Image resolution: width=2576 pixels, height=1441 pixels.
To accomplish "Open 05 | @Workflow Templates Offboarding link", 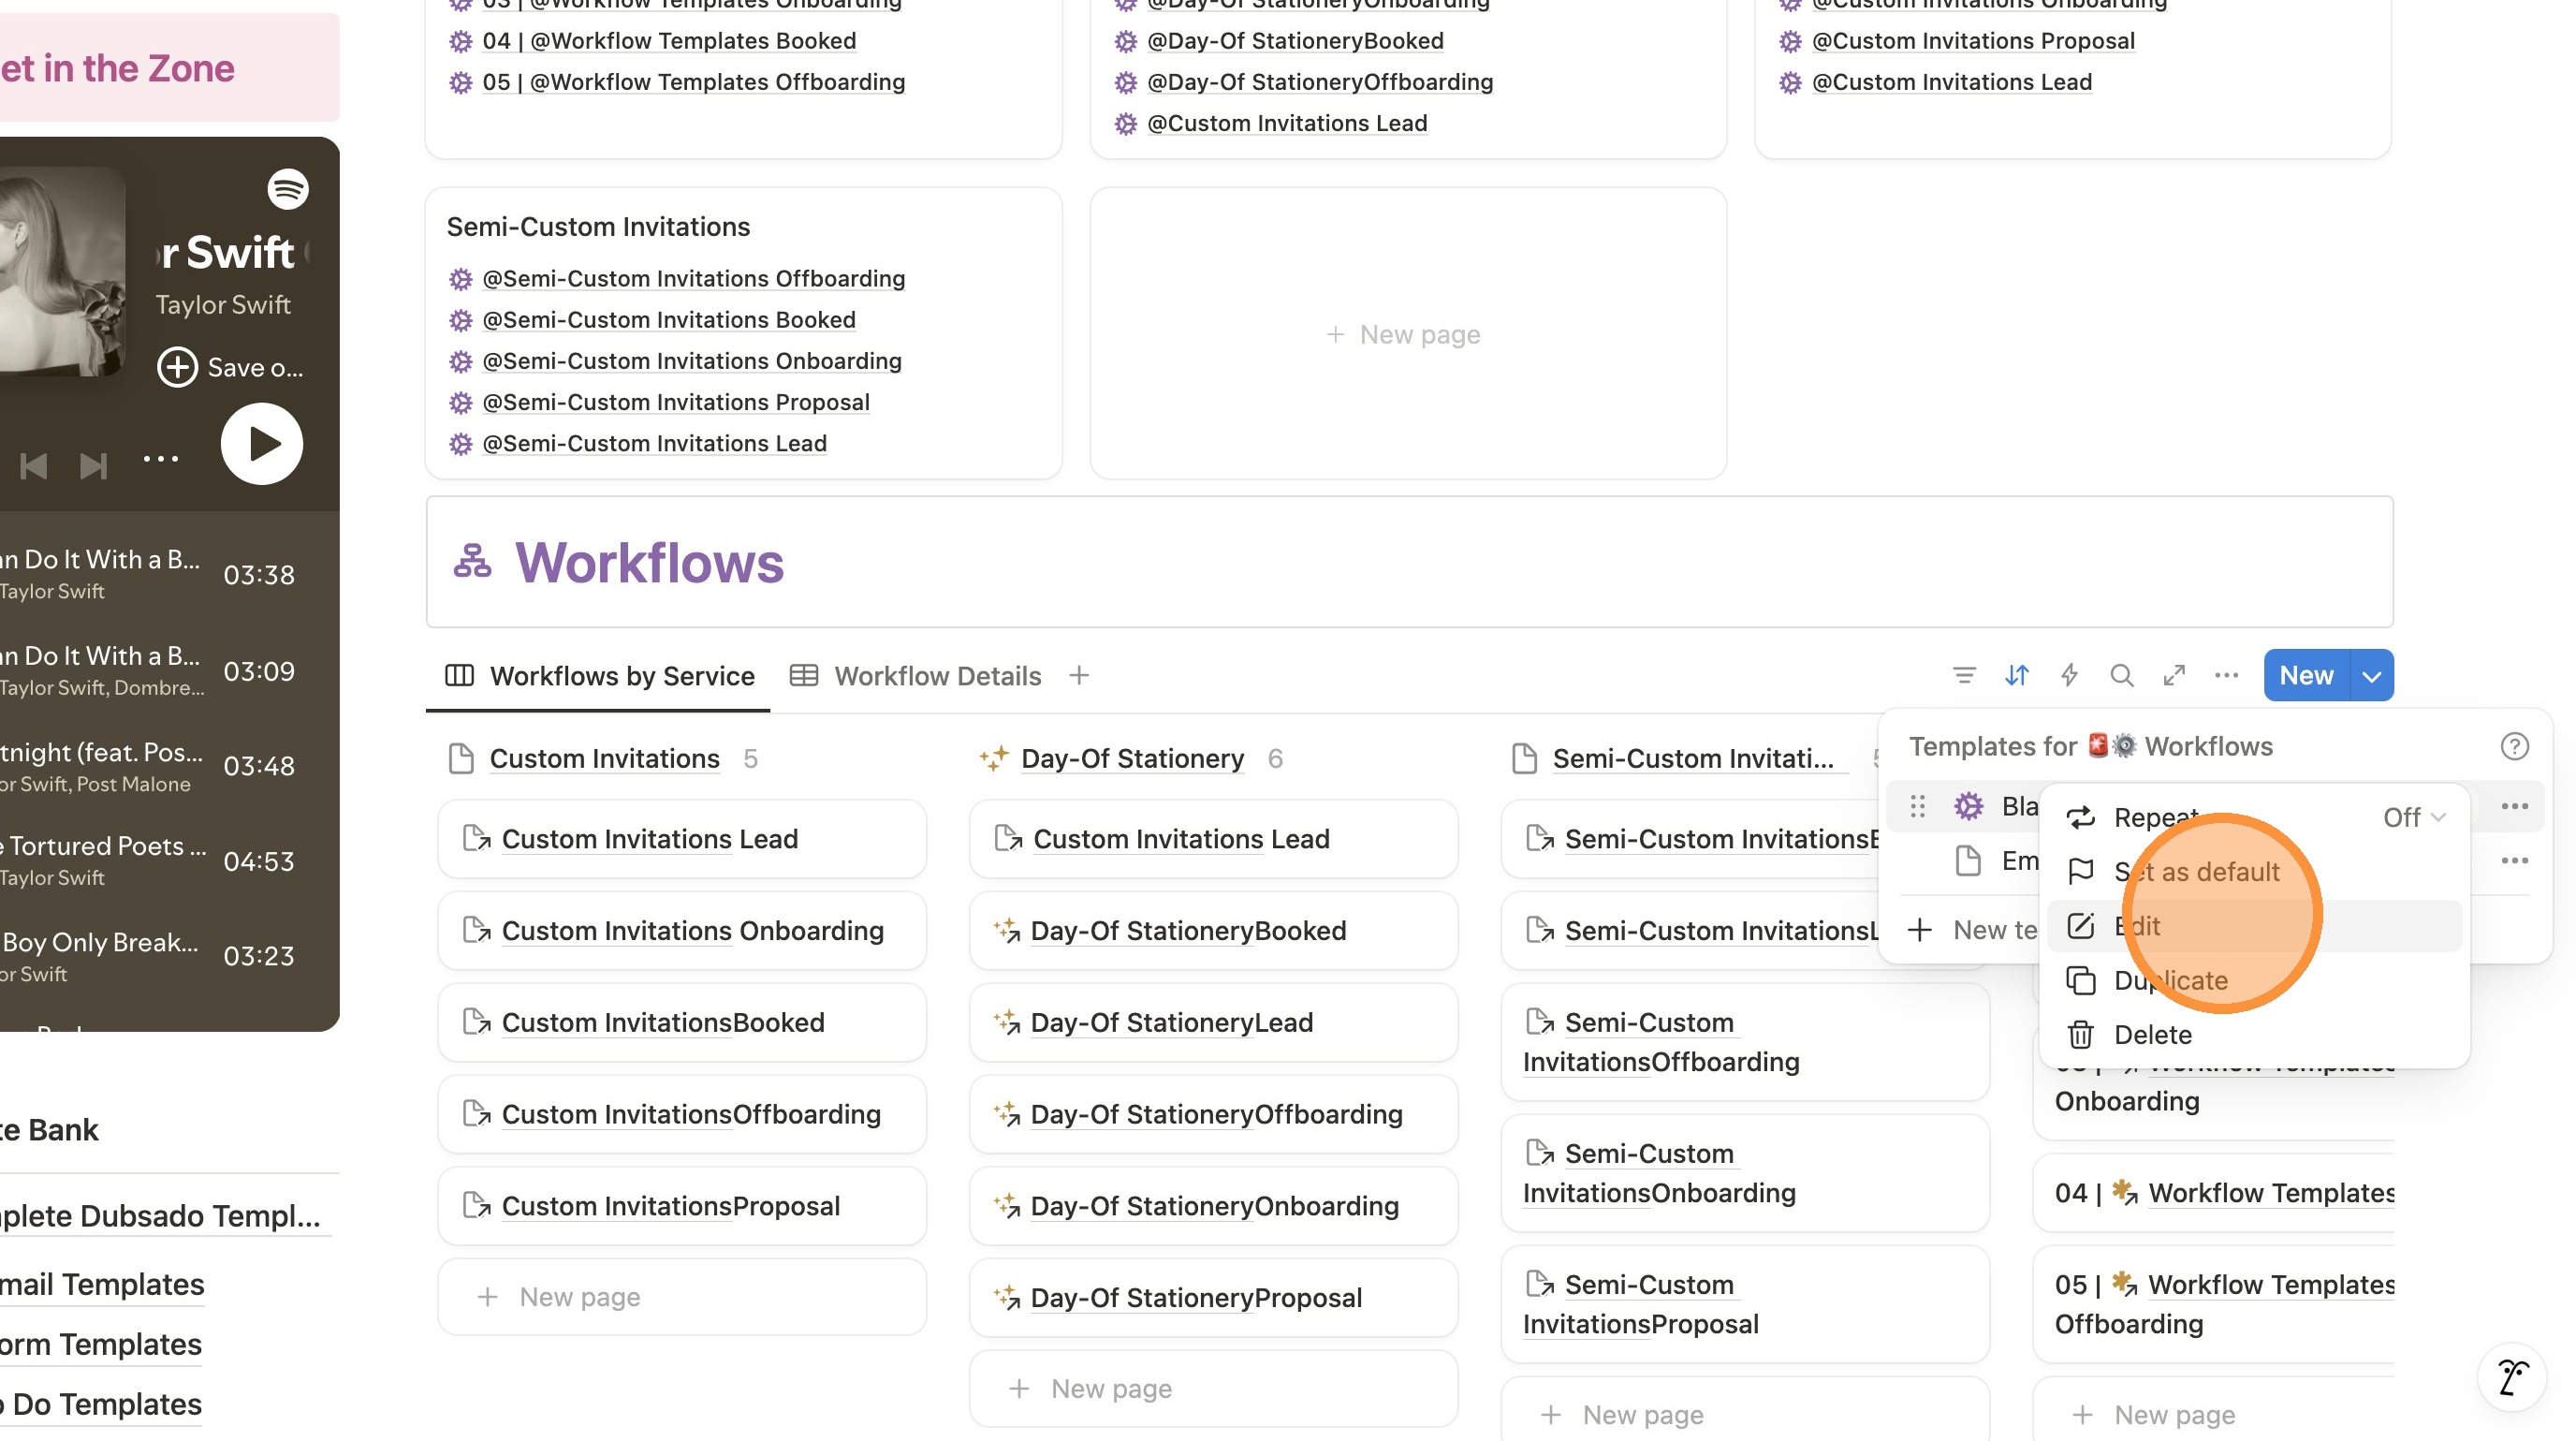I will [x=693, y=82].
